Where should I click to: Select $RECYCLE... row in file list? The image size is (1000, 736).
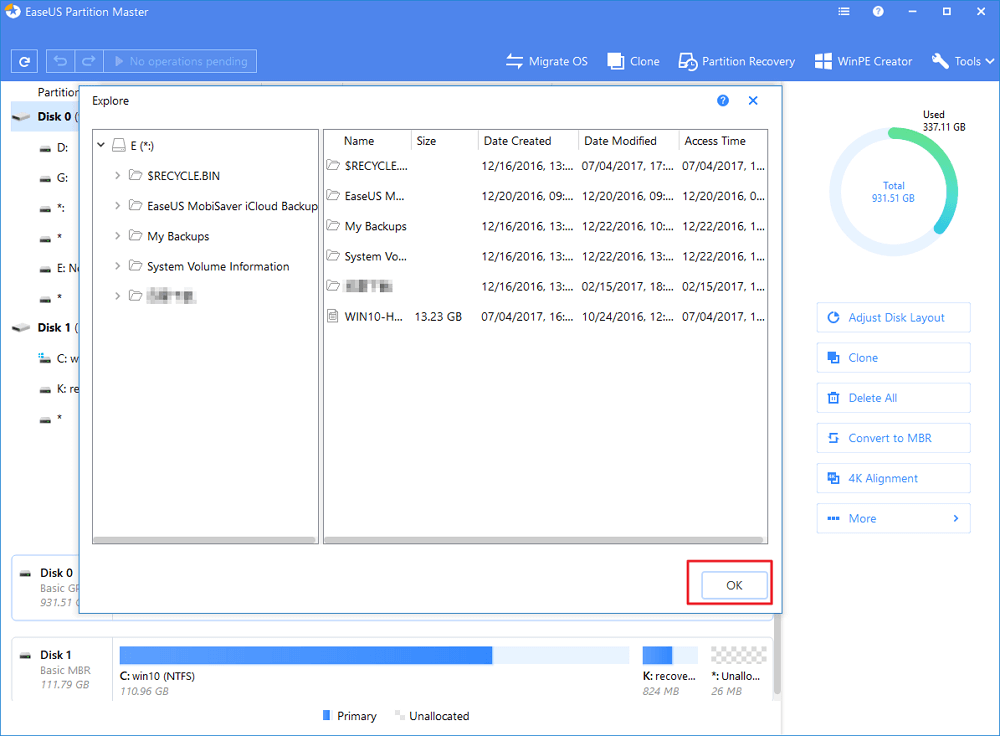point(545,166)
